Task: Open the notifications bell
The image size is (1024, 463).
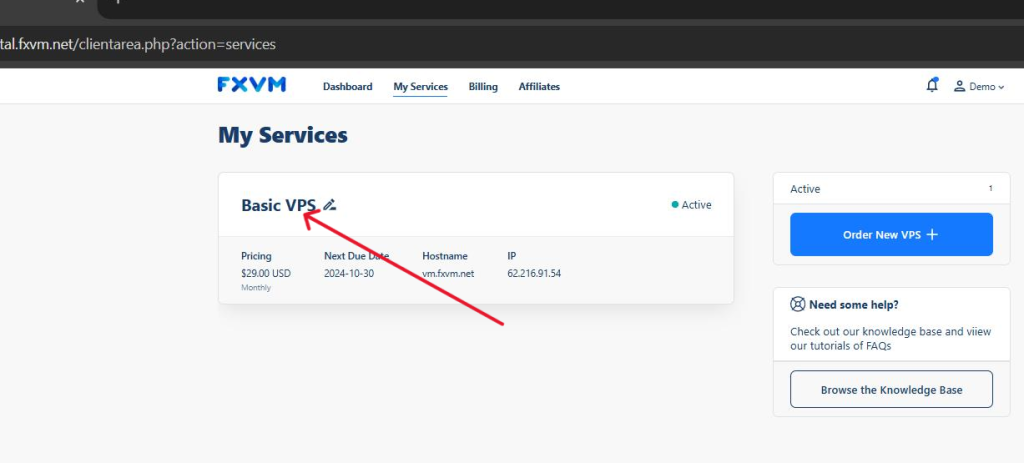Action: coord(932,86)
